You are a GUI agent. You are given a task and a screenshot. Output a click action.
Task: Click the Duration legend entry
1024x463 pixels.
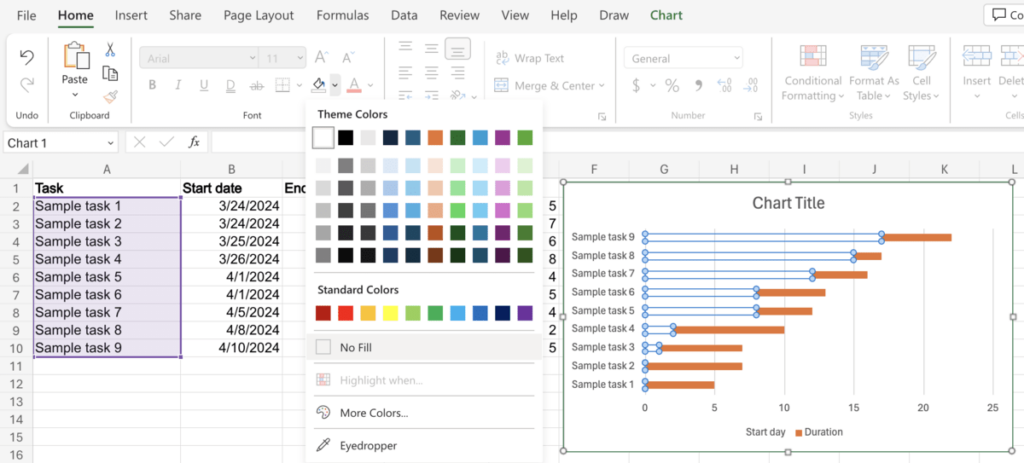(819, 432)
